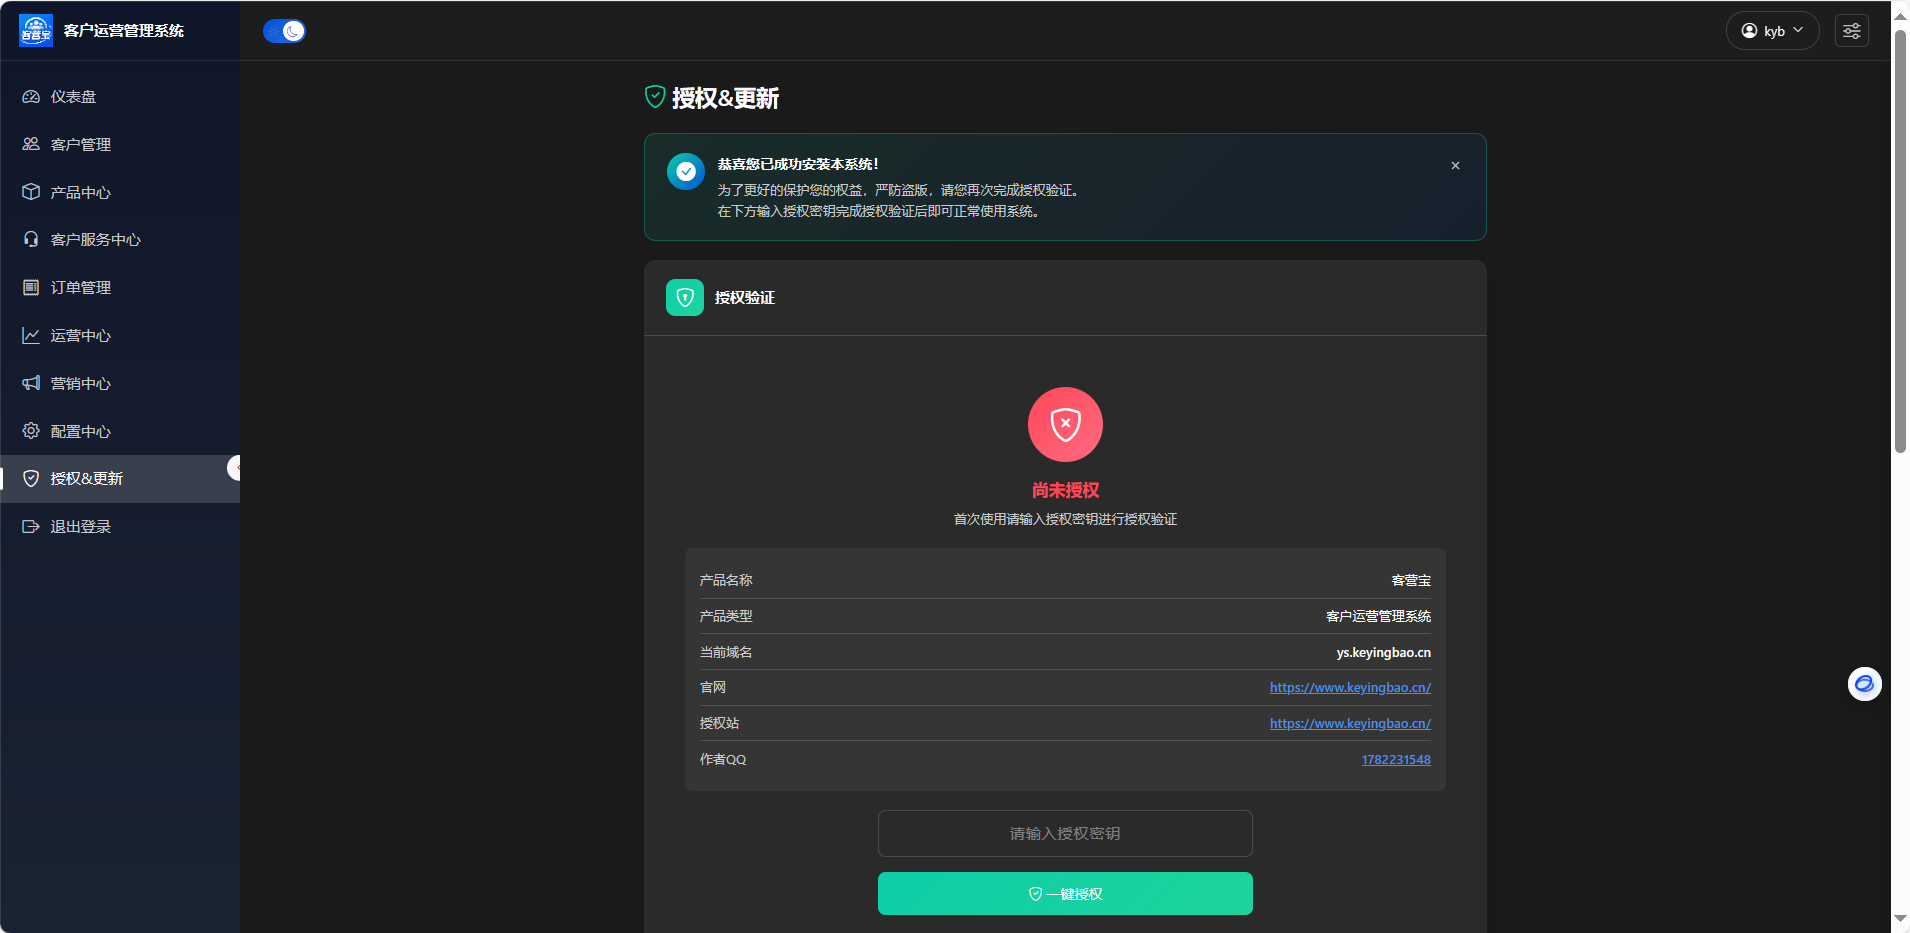This screenshot has height=933, width=1910.
Task: Open 客户服务中心 menu item
Action: point(120,240)
